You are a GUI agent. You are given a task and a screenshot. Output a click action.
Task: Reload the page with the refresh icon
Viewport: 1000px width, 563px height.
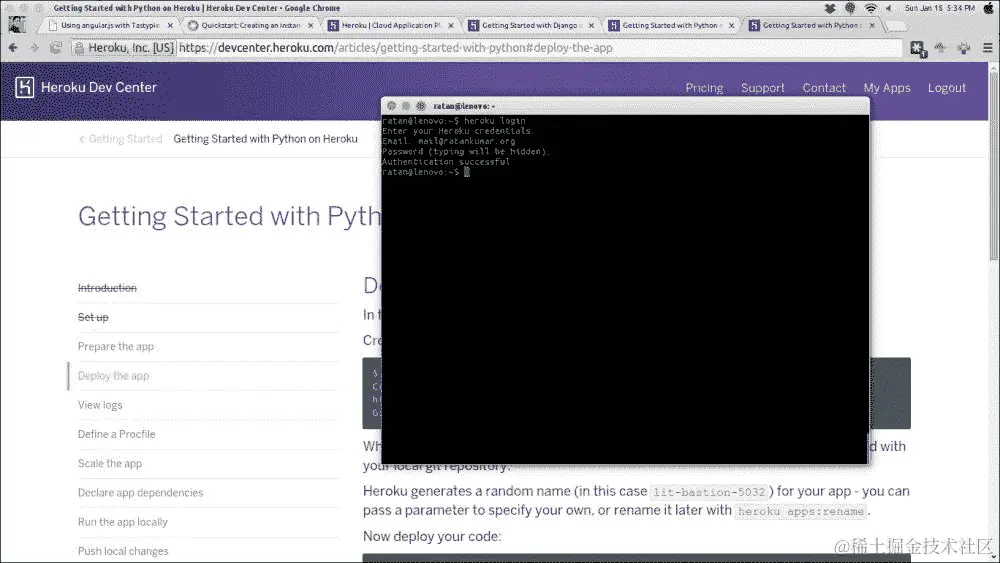pyautogui.click(x=56, y=48)
